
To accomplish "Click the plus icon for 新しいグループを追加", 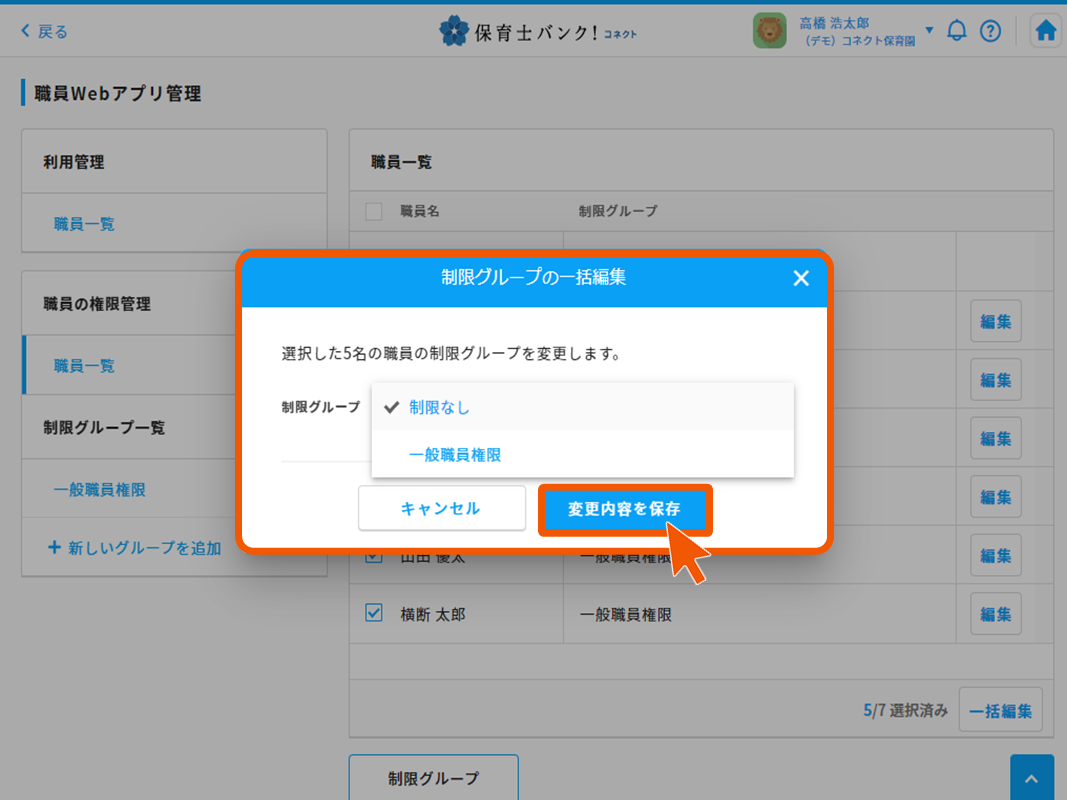I will coord(54,548).
